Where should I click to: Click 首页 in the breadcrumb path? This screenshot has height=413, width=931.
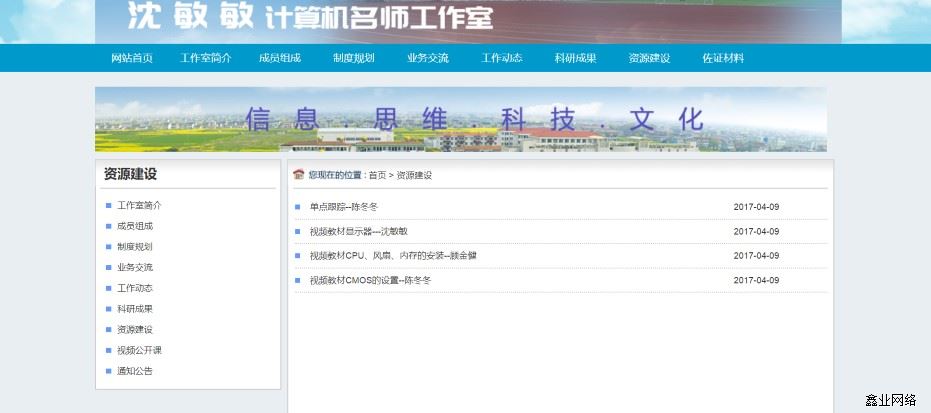pyautogui.click(x=377, y=175)
